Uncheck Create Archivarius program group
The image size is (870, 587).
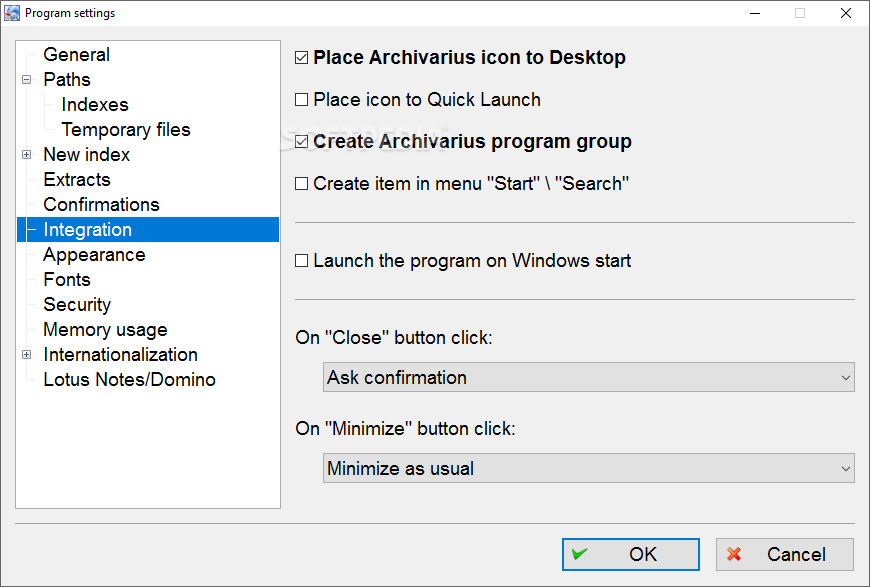[301, 142]
